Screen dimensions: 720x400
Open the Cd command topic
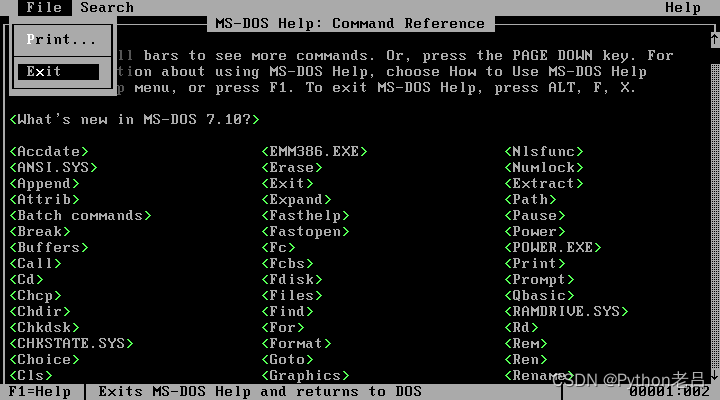[x=27, y=280]
